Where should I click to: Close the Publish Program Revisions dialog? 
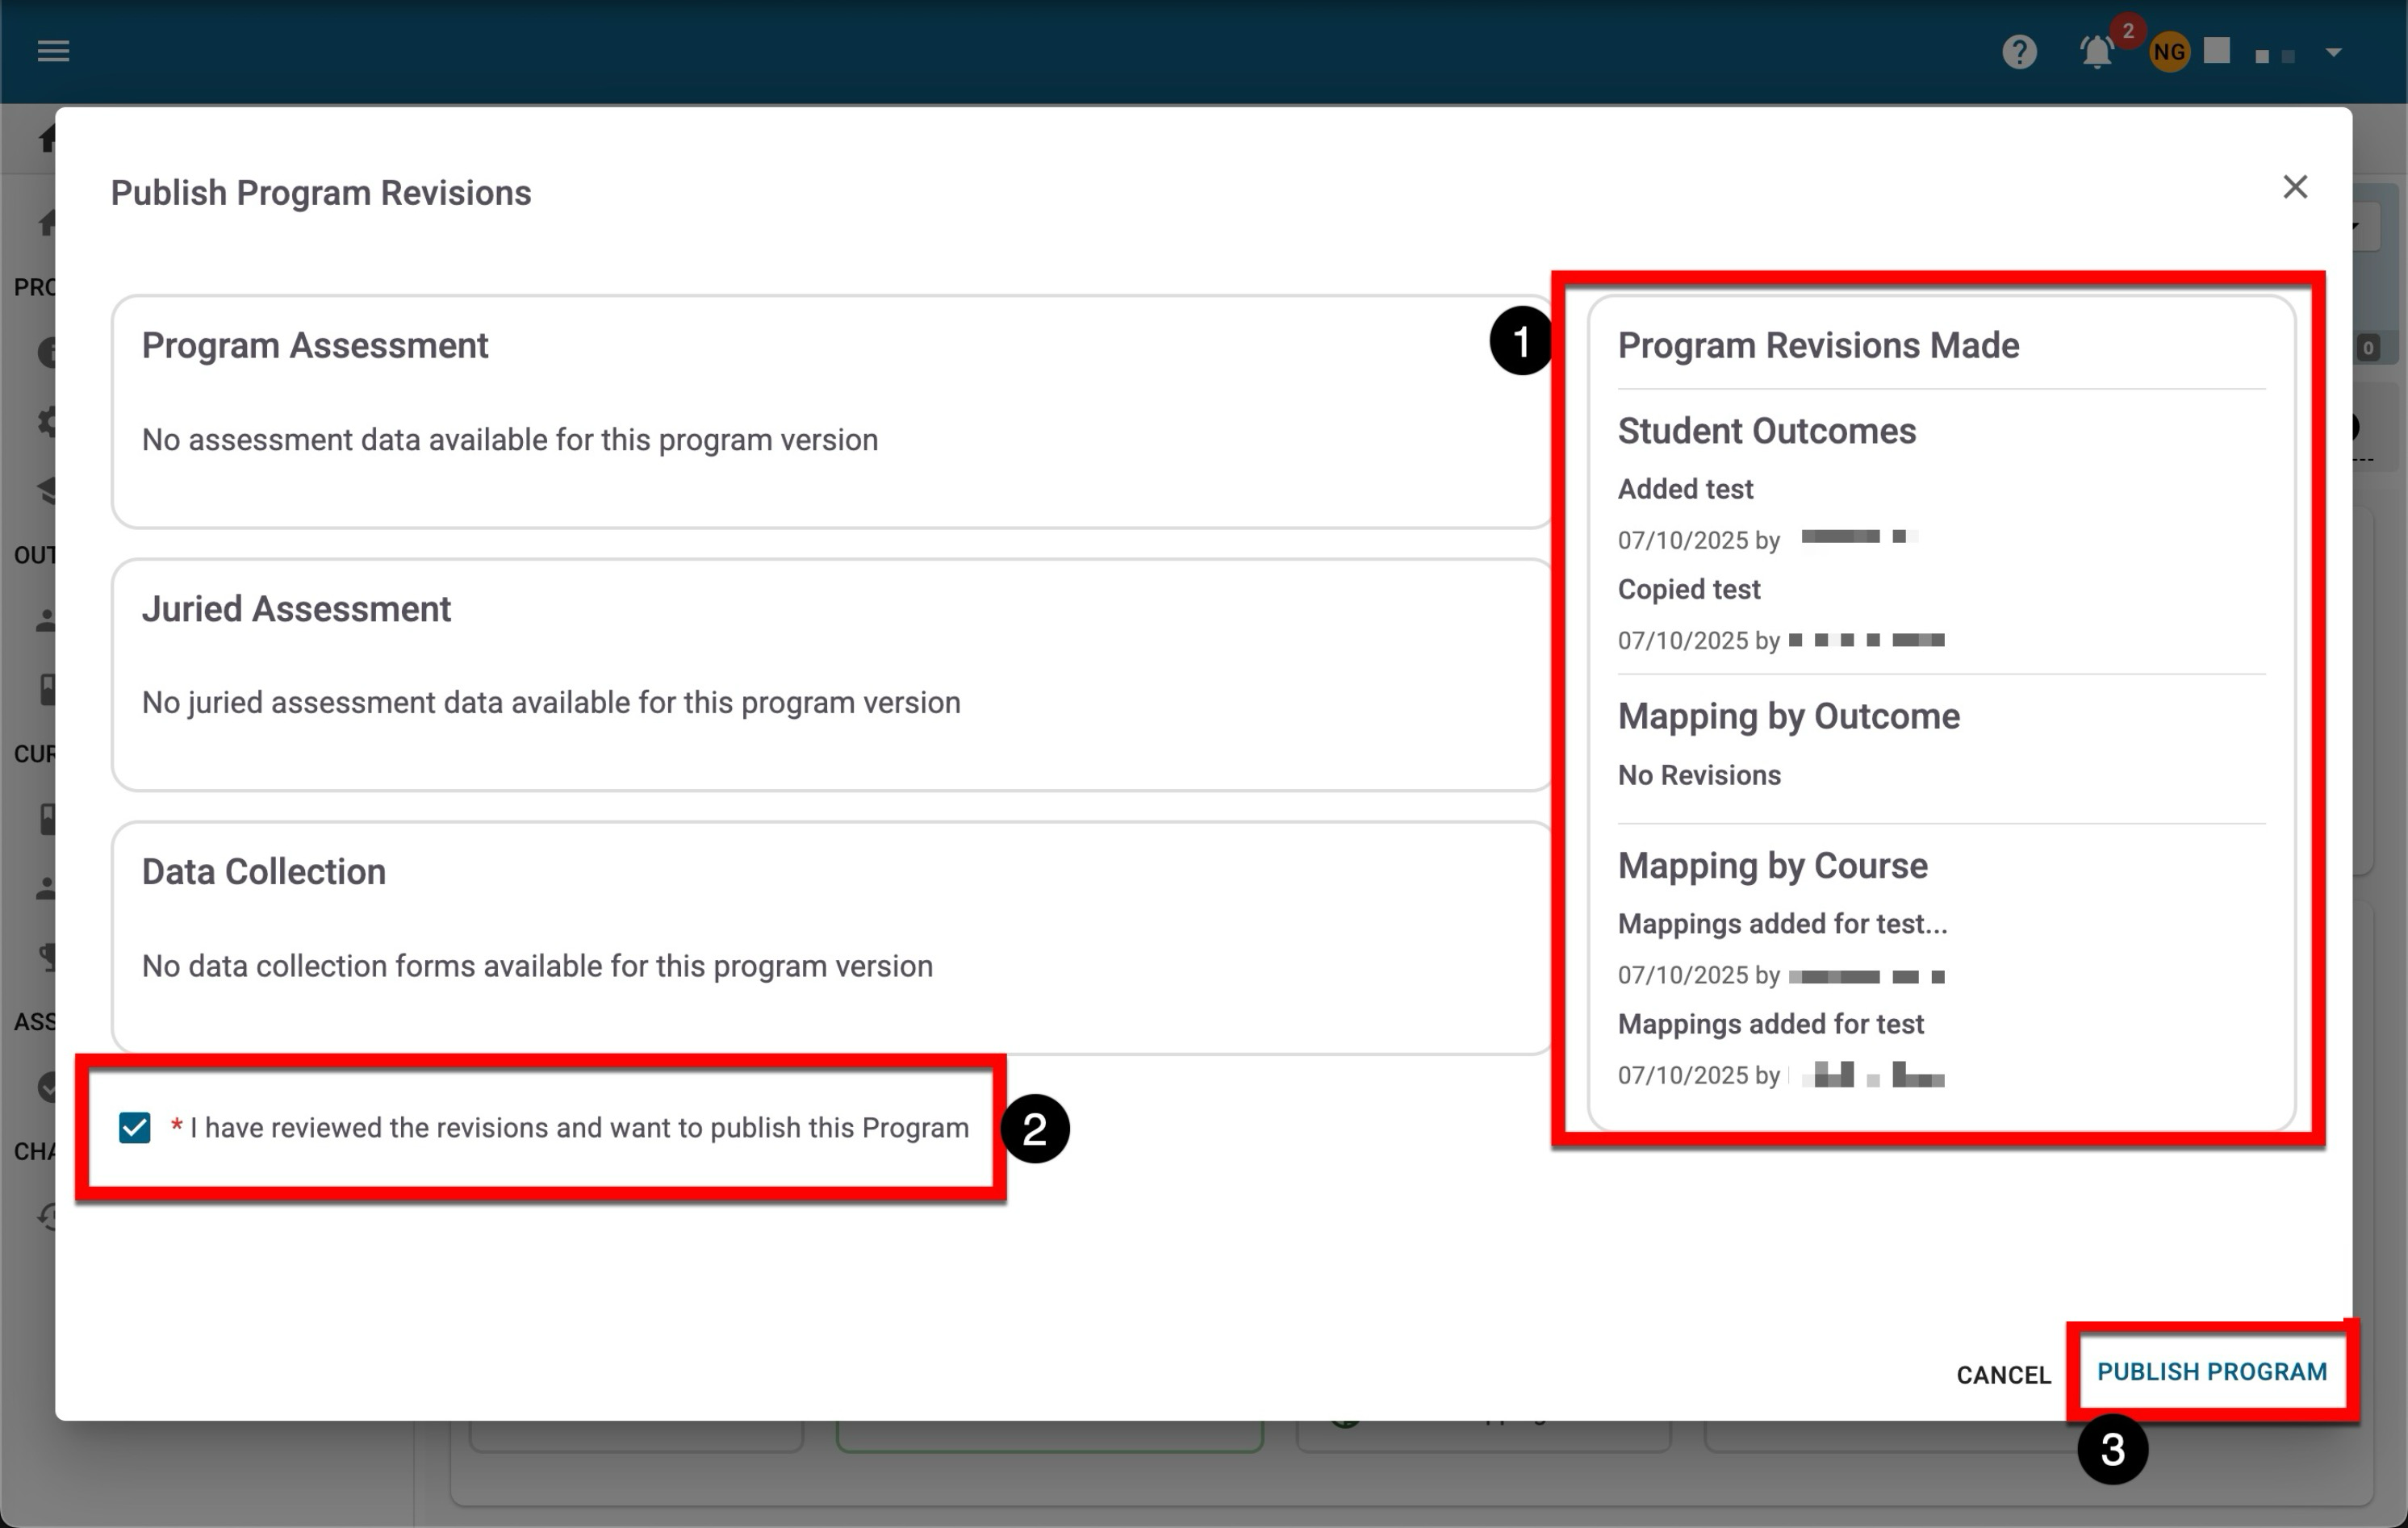(x=2295, y=187)
